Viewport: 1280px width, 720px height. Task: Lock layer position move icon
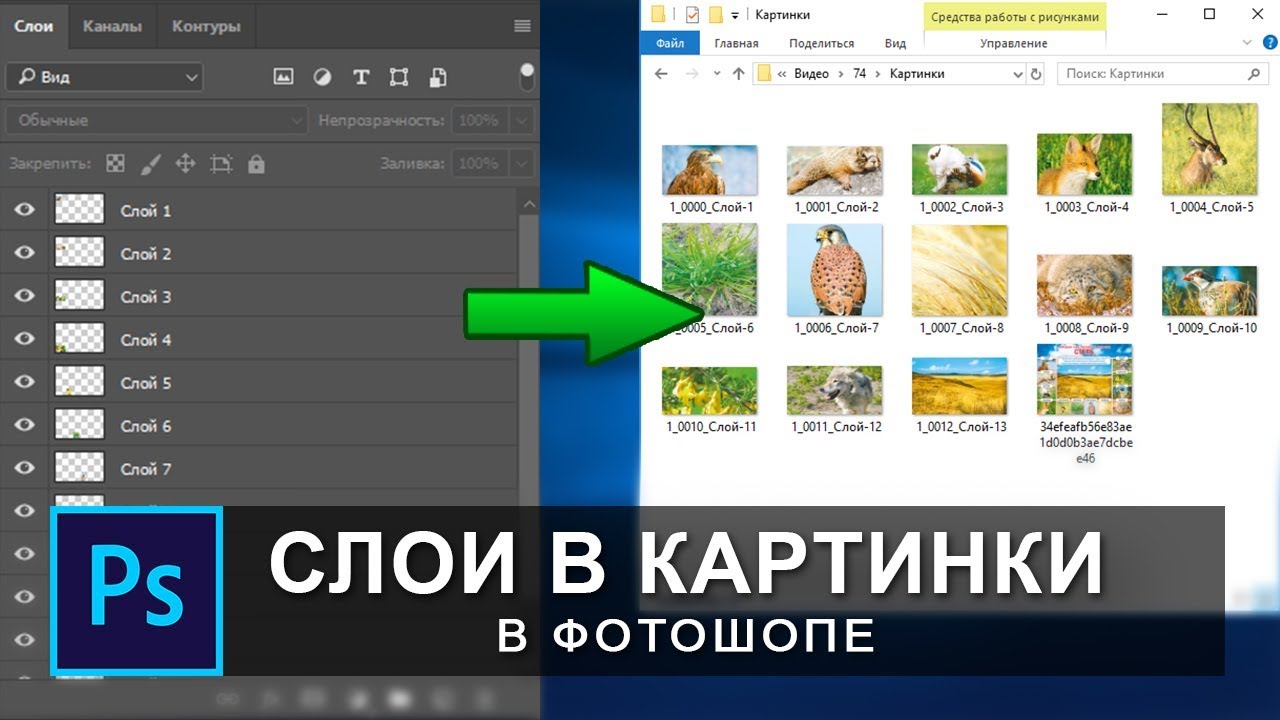(x=185, y=163)
